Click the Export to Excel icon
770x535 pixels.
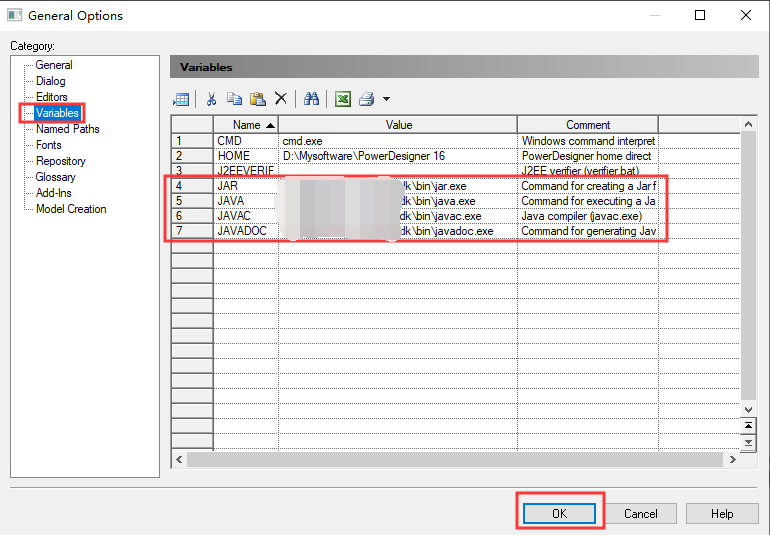pos(343,99)
